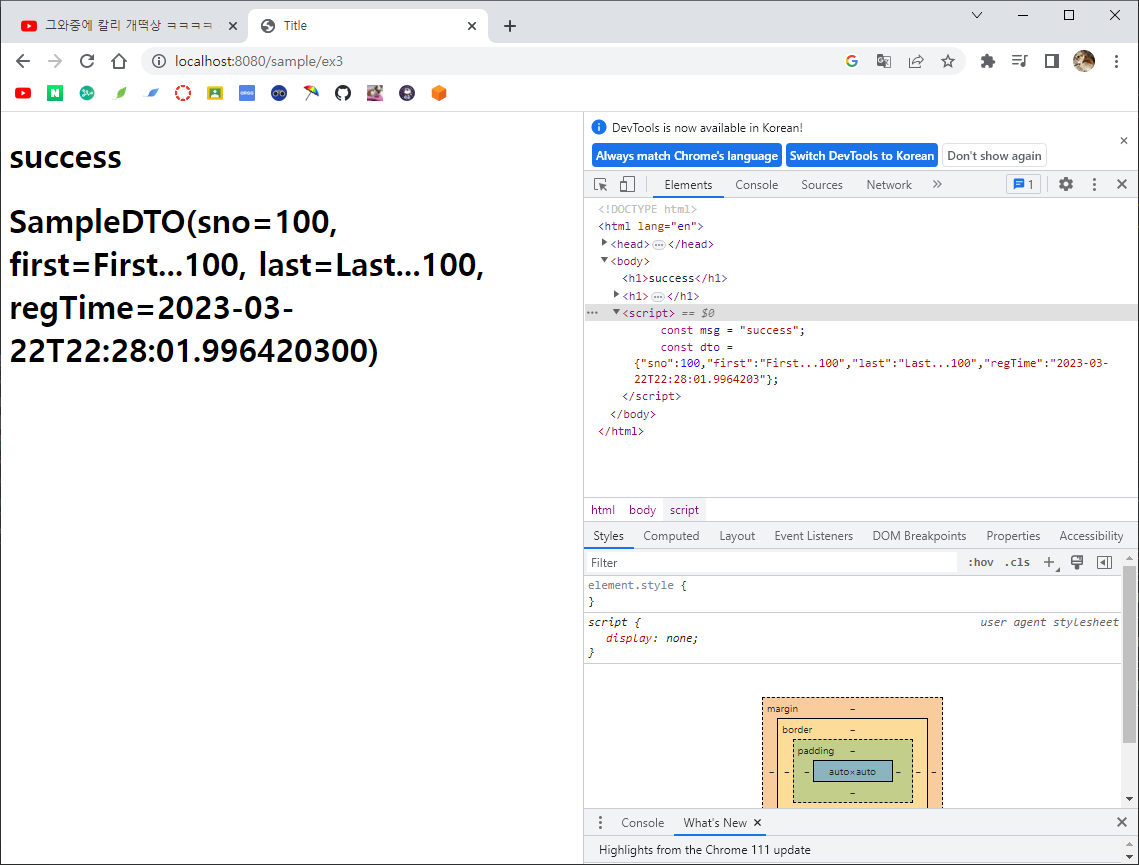The width and height of the screenshot is (1139, 865).
Task: Collapse the body element node
Action: tap(604, 260)
